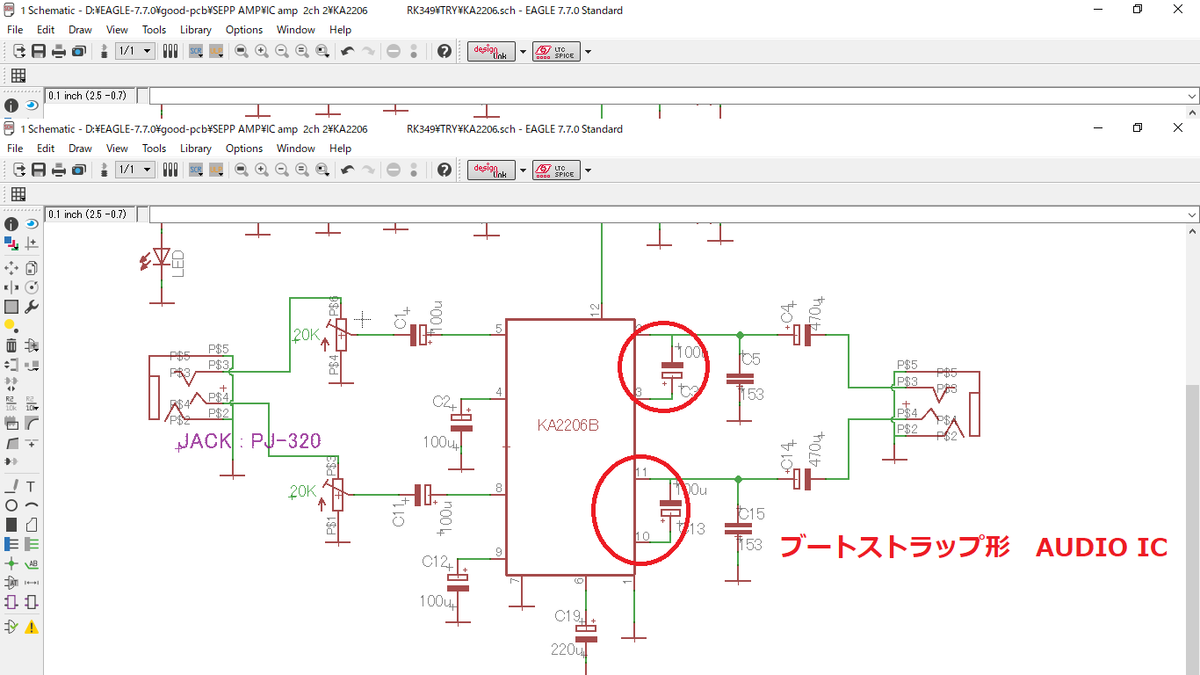The height and width of the screenshot is (675, 1200).
Task: Redraw screen icon in front window
Action: (x=302, y=170)
